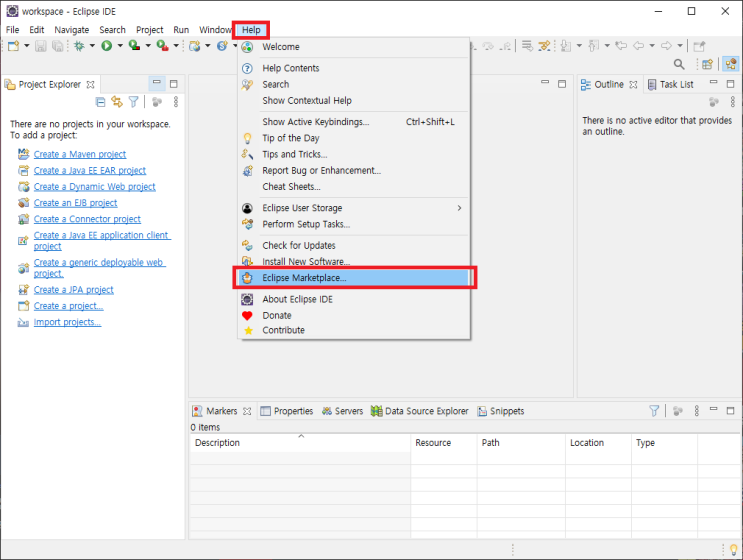Sort Markers by Description column header

pos(300,443)
